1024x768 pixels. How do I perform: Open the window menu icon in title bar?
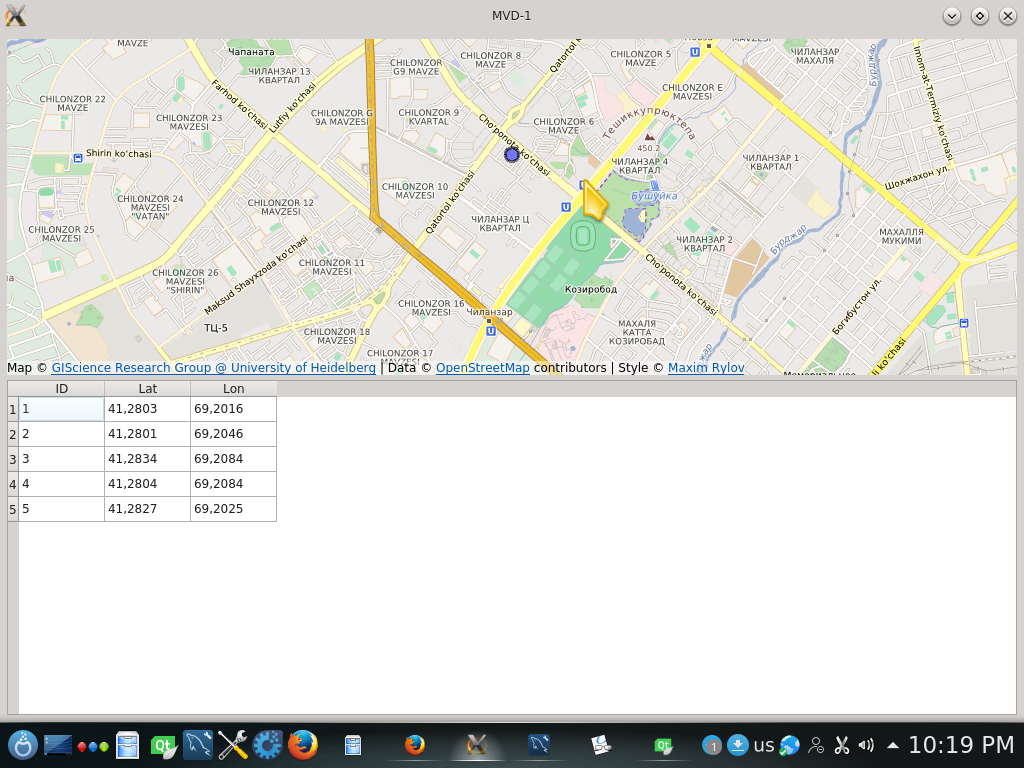tap(15, 16)
